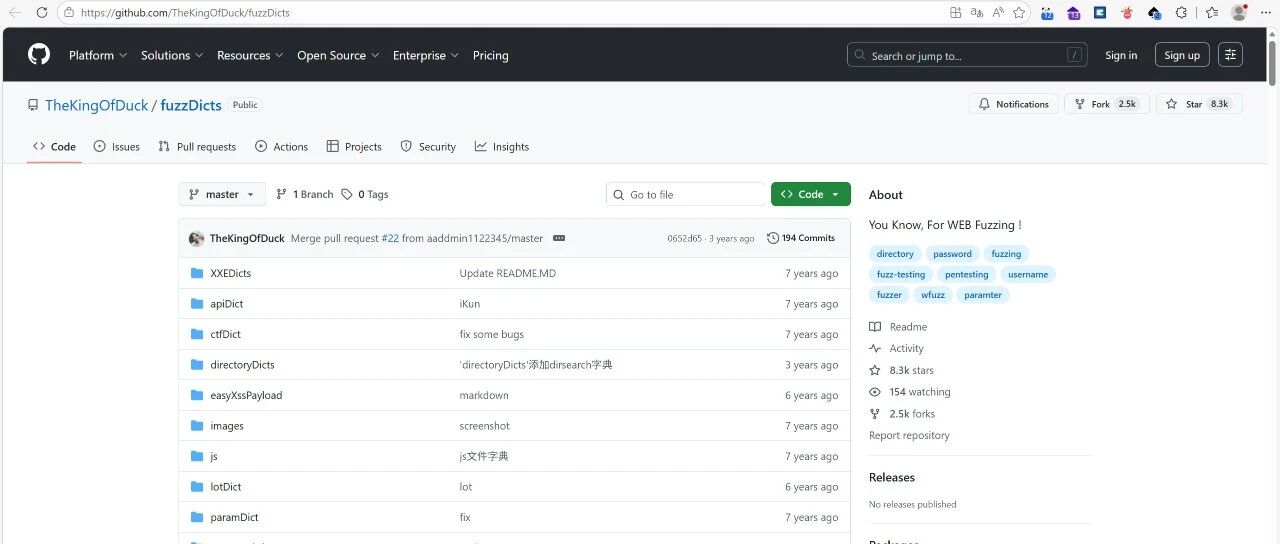Image resolution: width=1280 pixels, height=544 pixels.
Task: Select the Code tab
Action: click(x=54, y=146)
